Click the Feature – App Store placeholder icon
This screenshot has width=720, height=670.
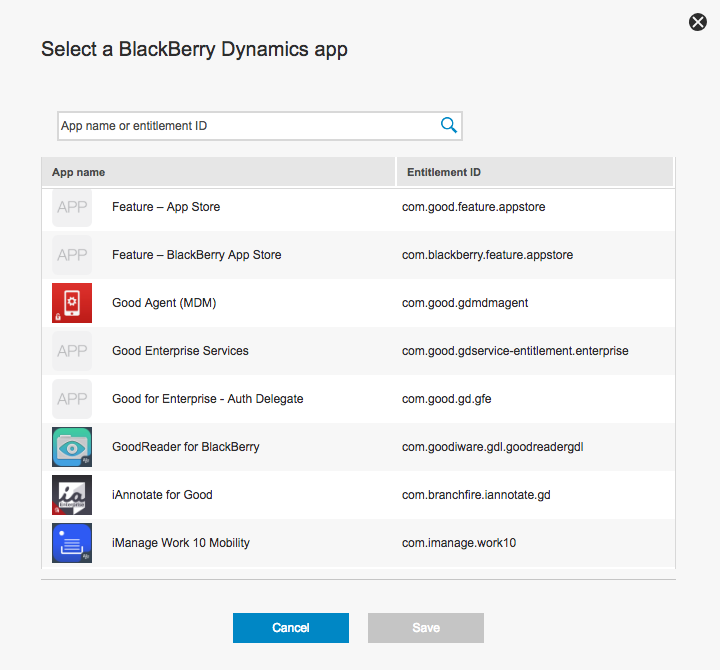pos(72,207)
